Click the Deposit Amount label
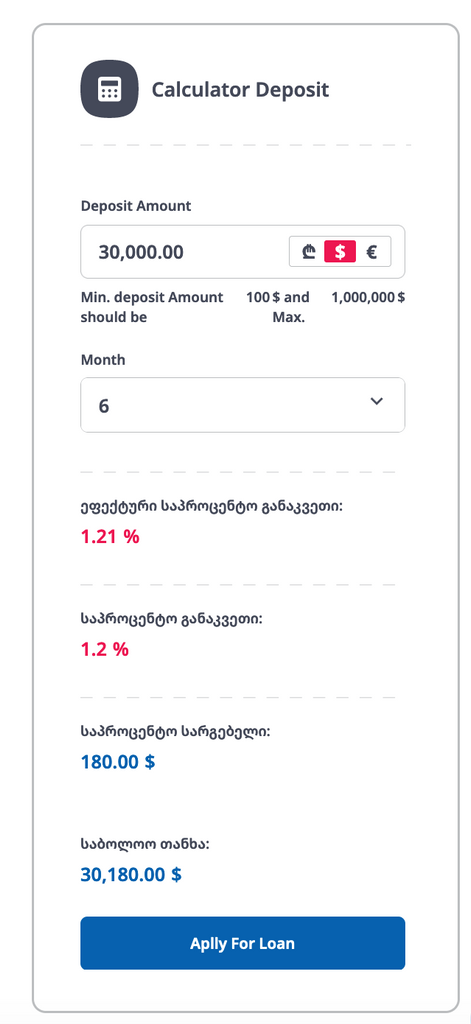 pyautogui.click(x=136, y=206)
